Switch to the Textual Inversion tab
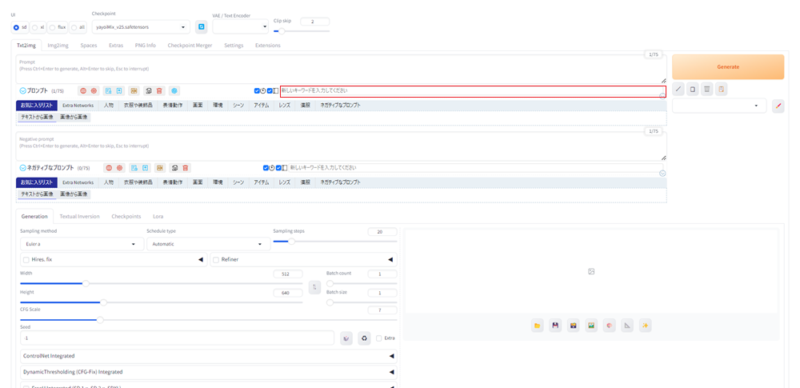The height and width of the screenshot is (388, 800). pyautogui.click(x=80, y=216)
